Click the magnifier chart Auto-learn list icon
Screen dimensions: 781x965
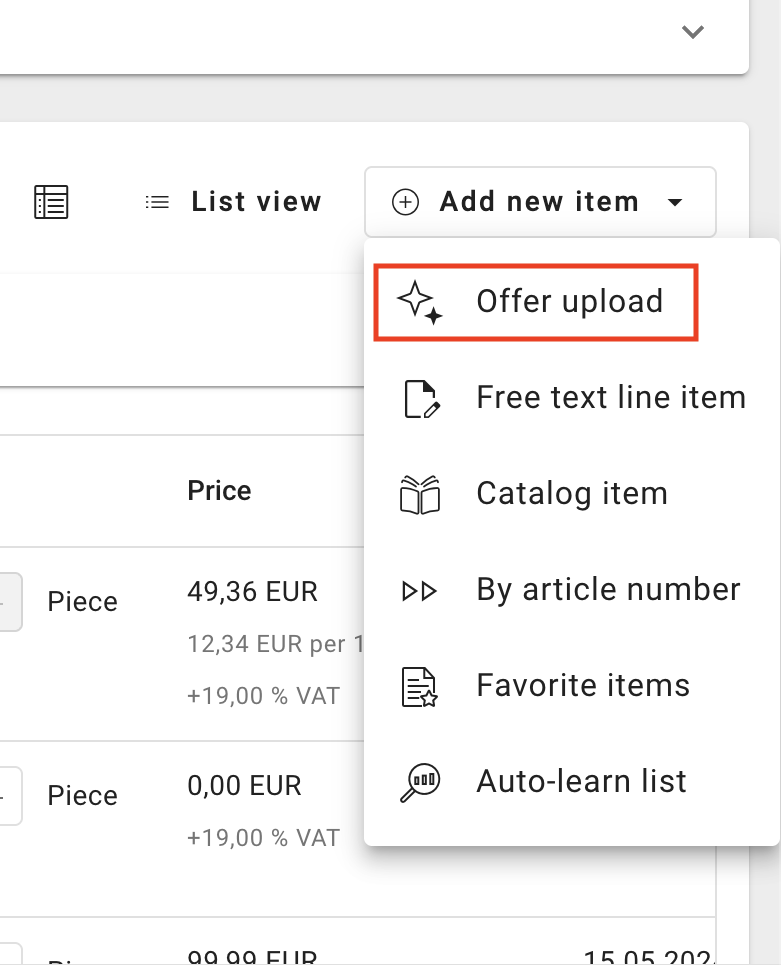click(420, 782)
